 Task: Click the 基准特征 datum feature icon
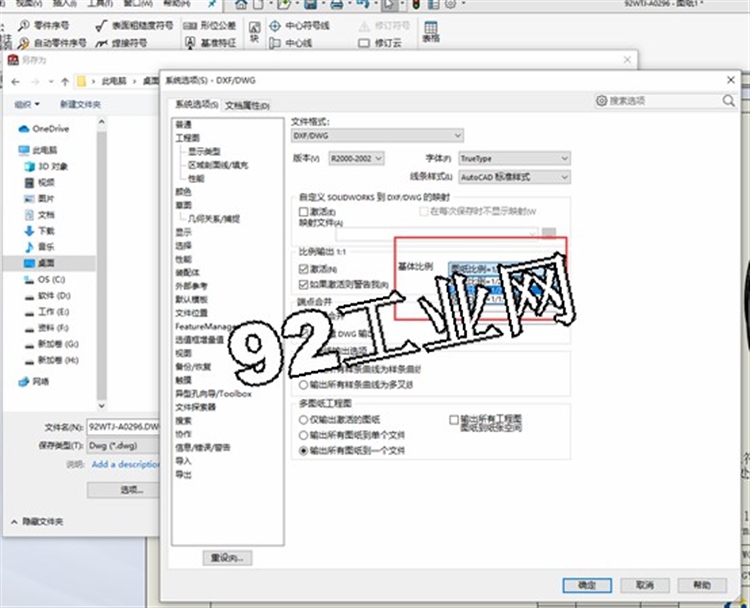pyautogui.click(x=190, y=43)
